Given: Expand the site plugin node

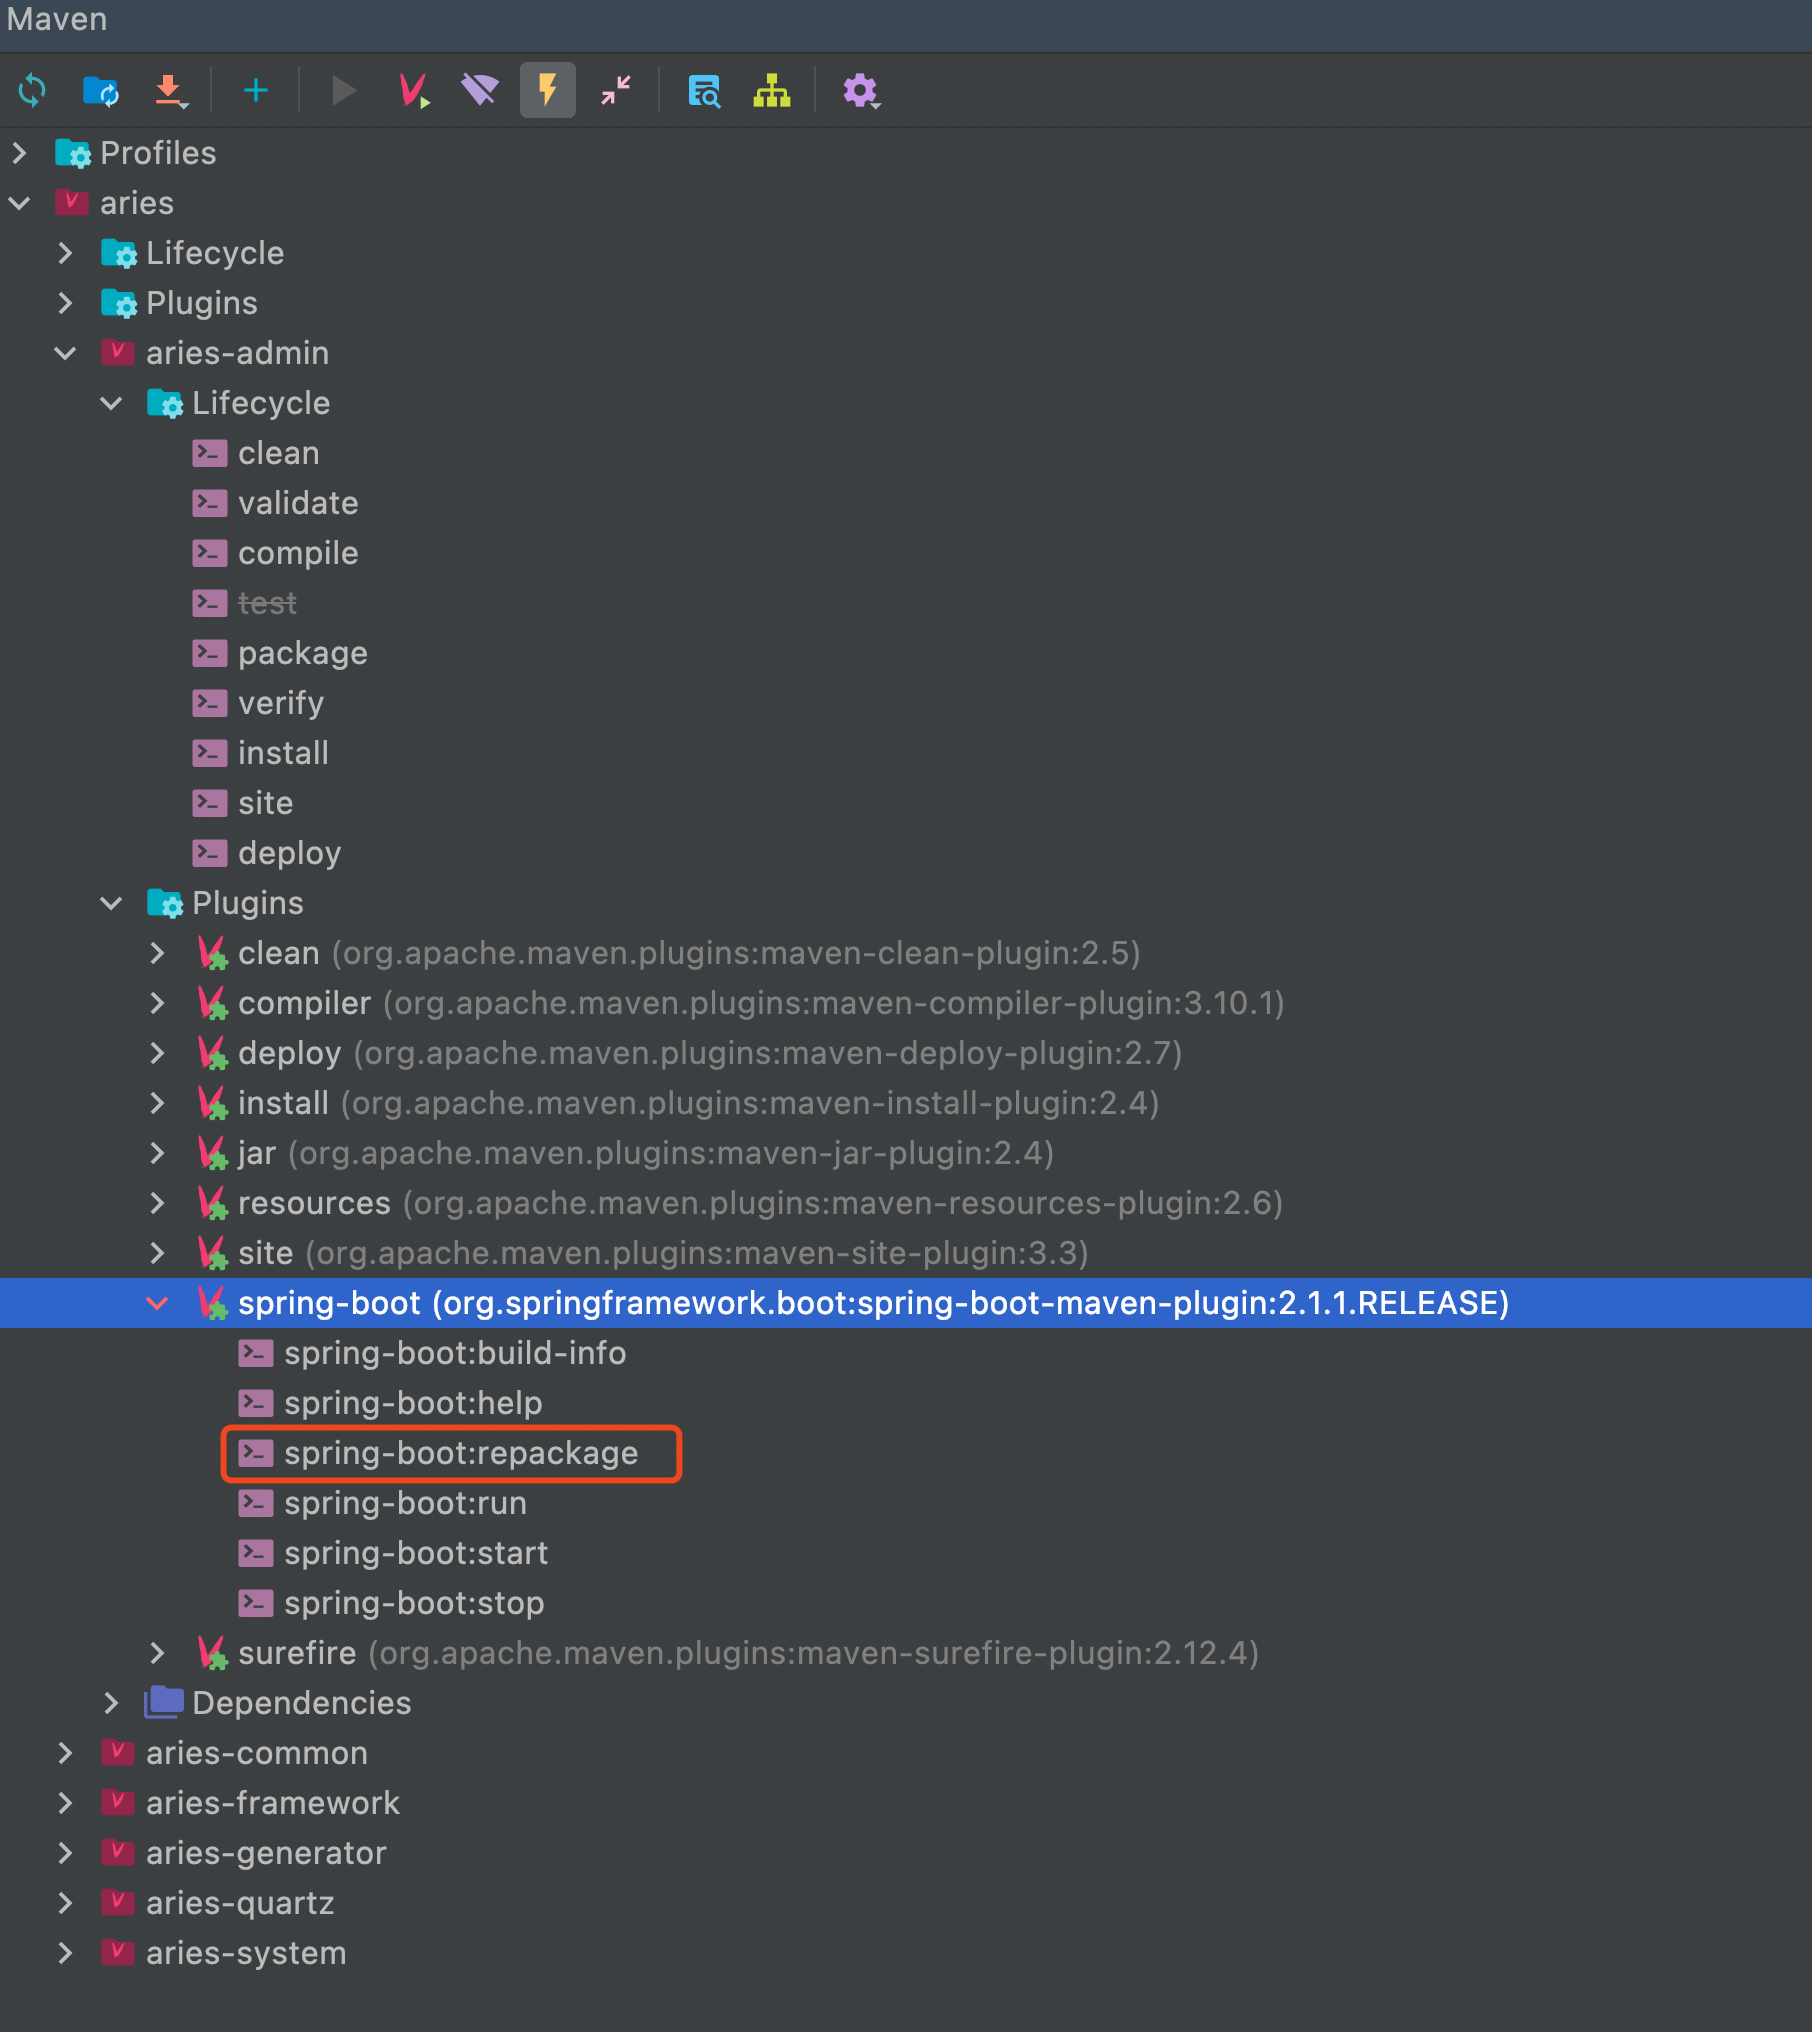Looking at the screenshot, I should tap(157, 1253).
